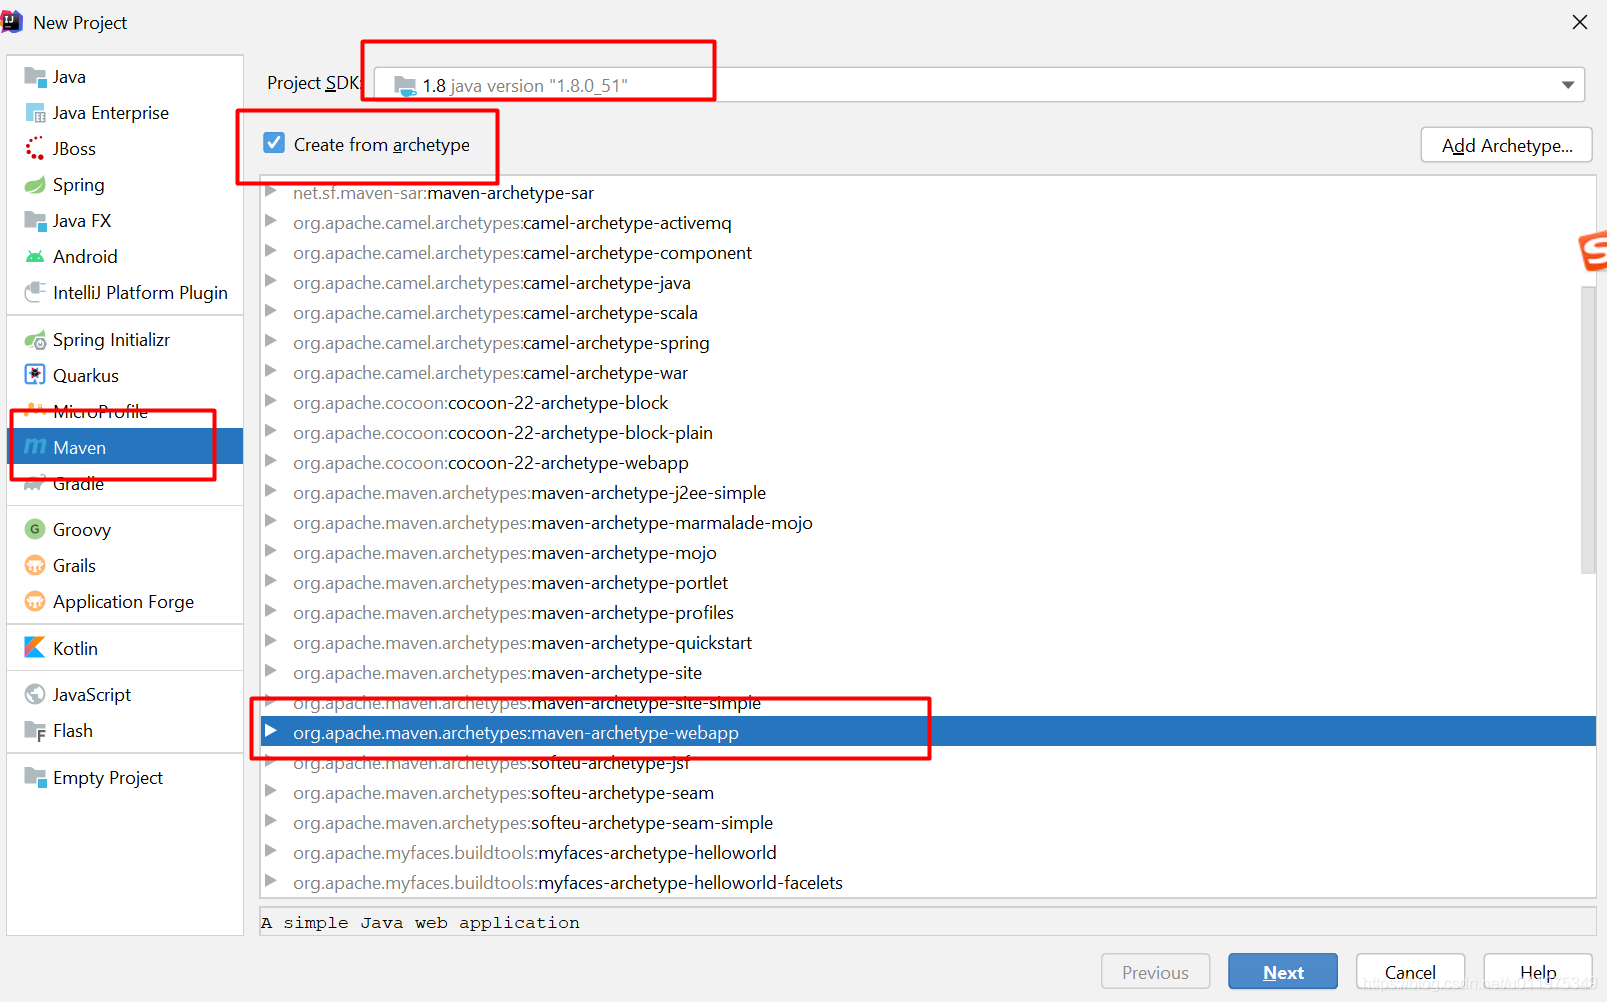Select Empty Project entry
The height and width of the screenshot is (1002, 1607).
125,777
